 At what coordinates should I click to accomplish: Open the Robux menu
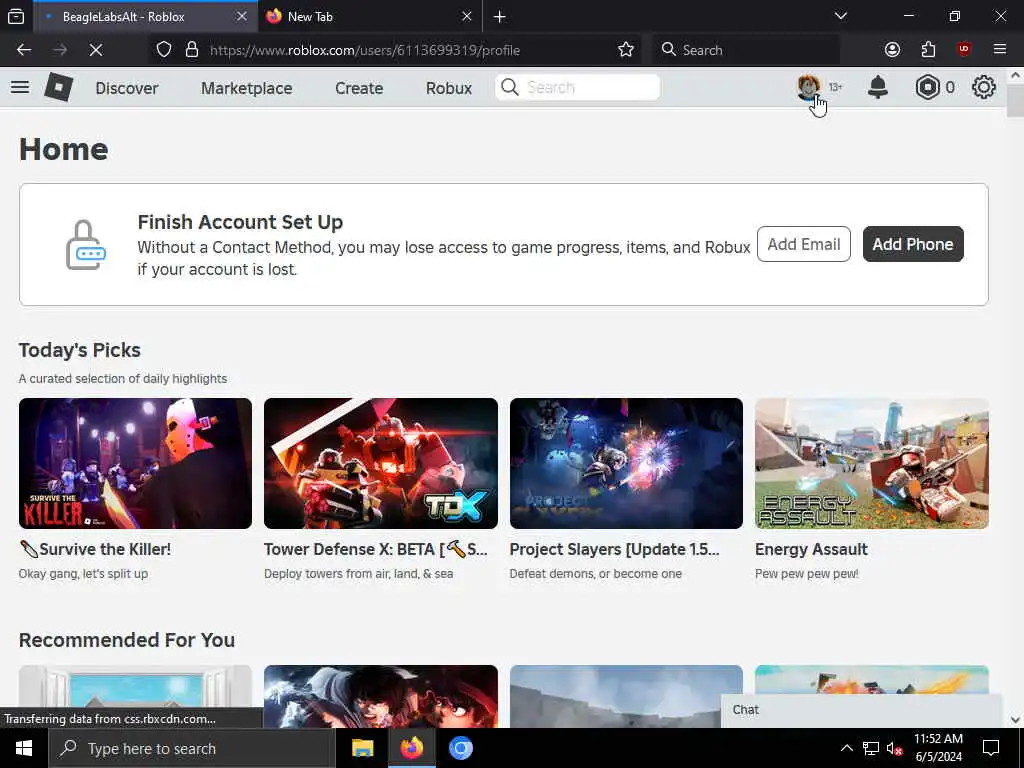[449, 88]
